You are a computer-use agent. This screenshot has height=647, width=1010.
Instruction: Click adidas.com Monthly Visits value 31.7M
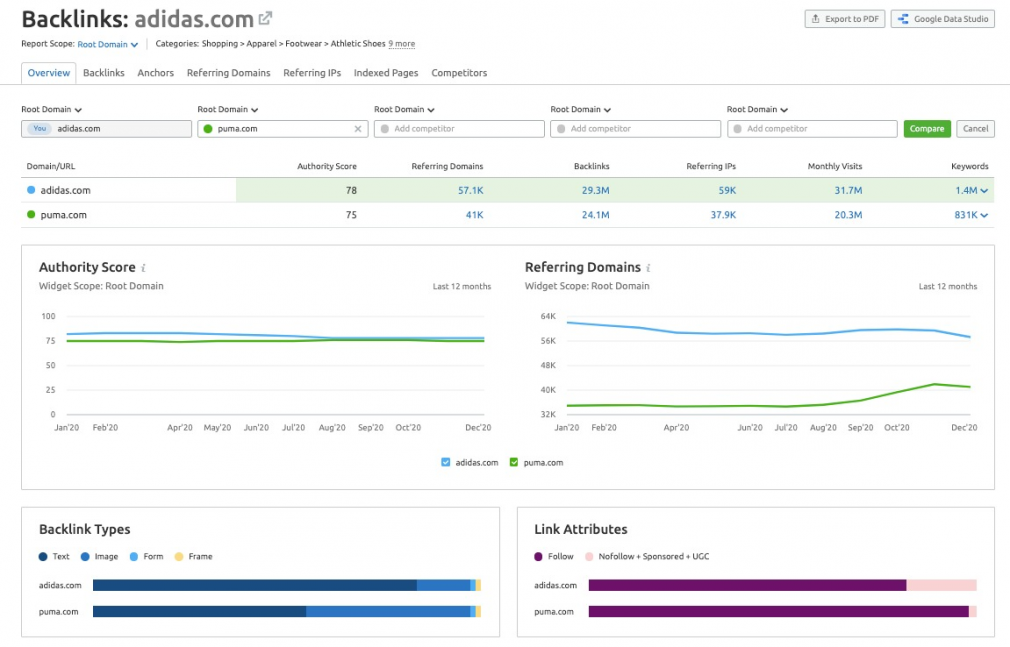tap(848, 191)
